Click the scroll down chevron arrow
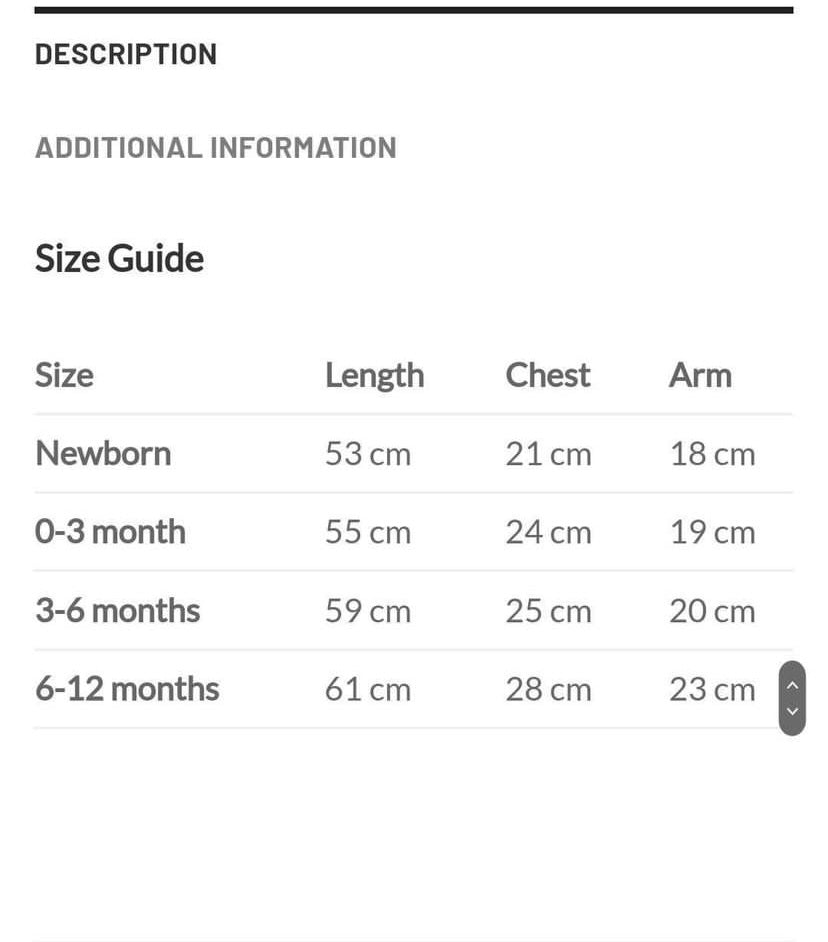Image resolution: width=828 pixels, height=942 pixels. [x=792, y=711]
